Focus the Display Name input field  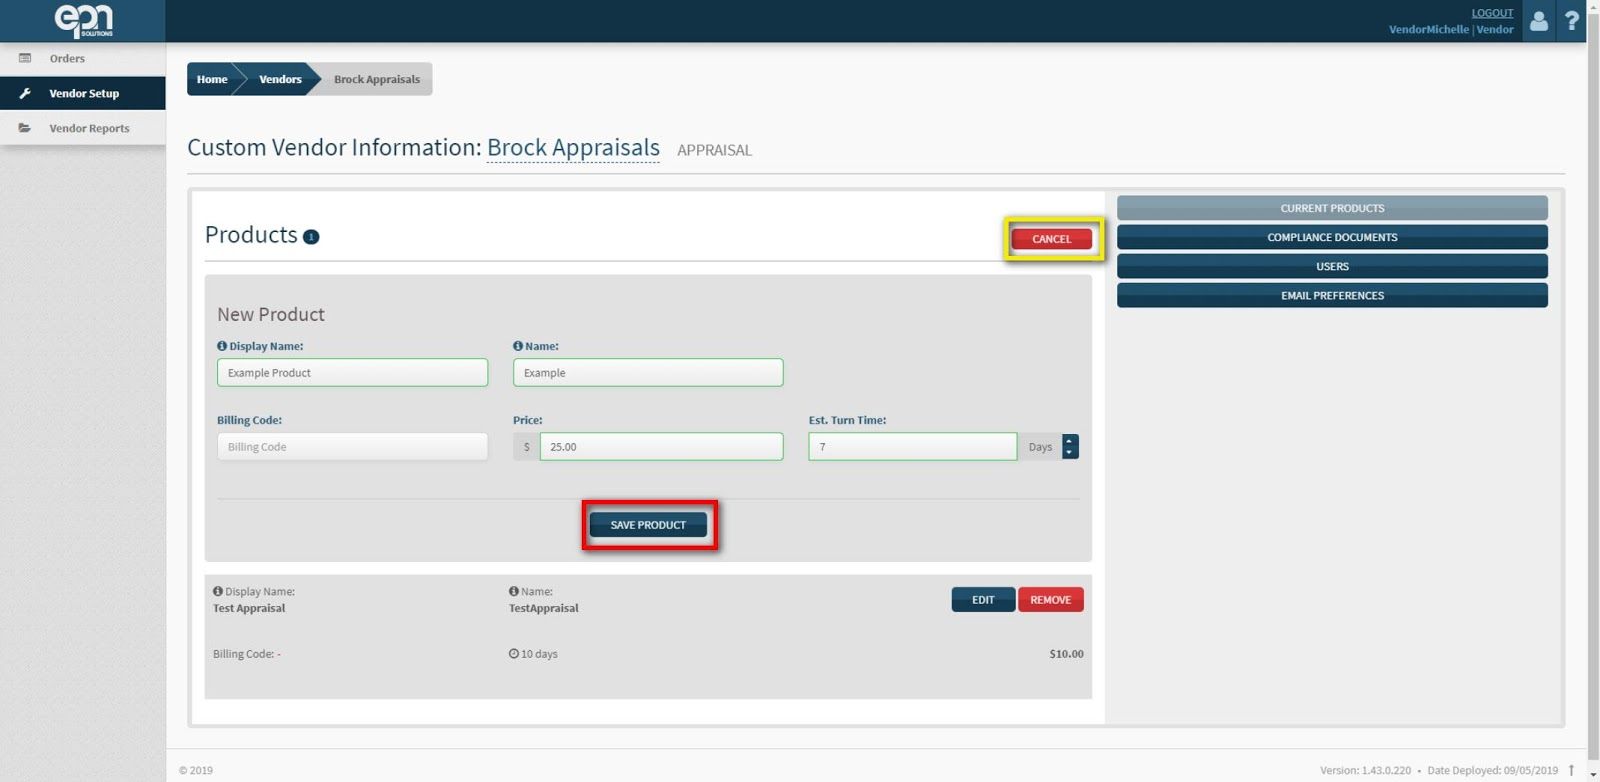coord(352,372)
